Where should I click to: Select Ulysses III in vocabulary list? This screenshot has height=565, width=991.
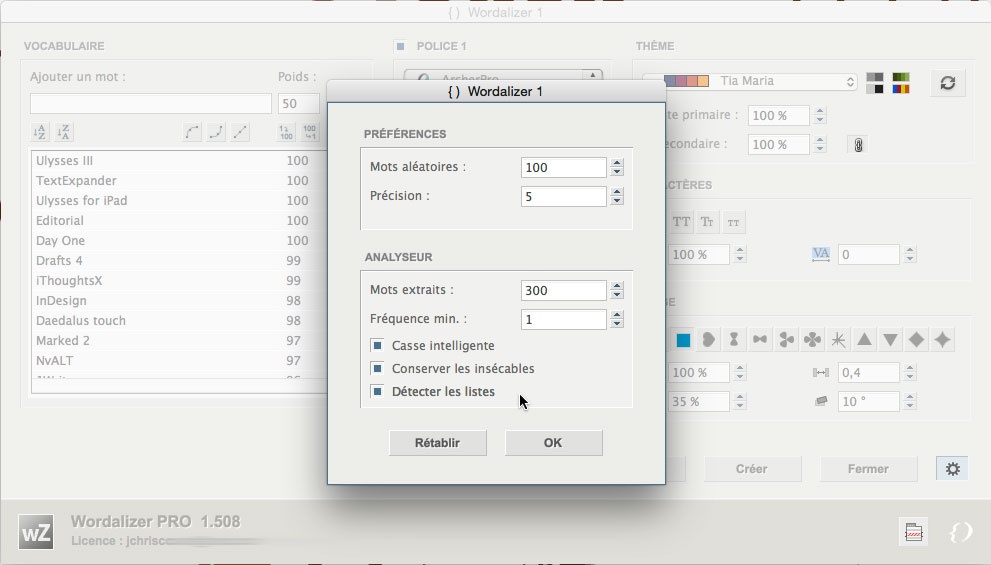click(179, 161)
